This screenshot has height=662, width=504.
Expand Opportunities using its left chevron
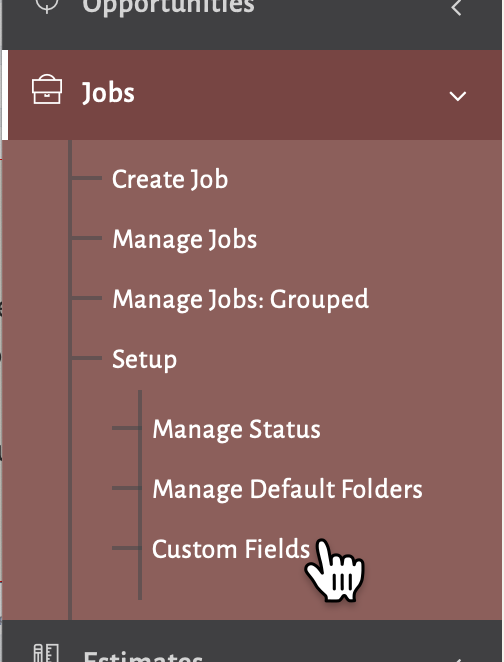click(x=456, y=8)
